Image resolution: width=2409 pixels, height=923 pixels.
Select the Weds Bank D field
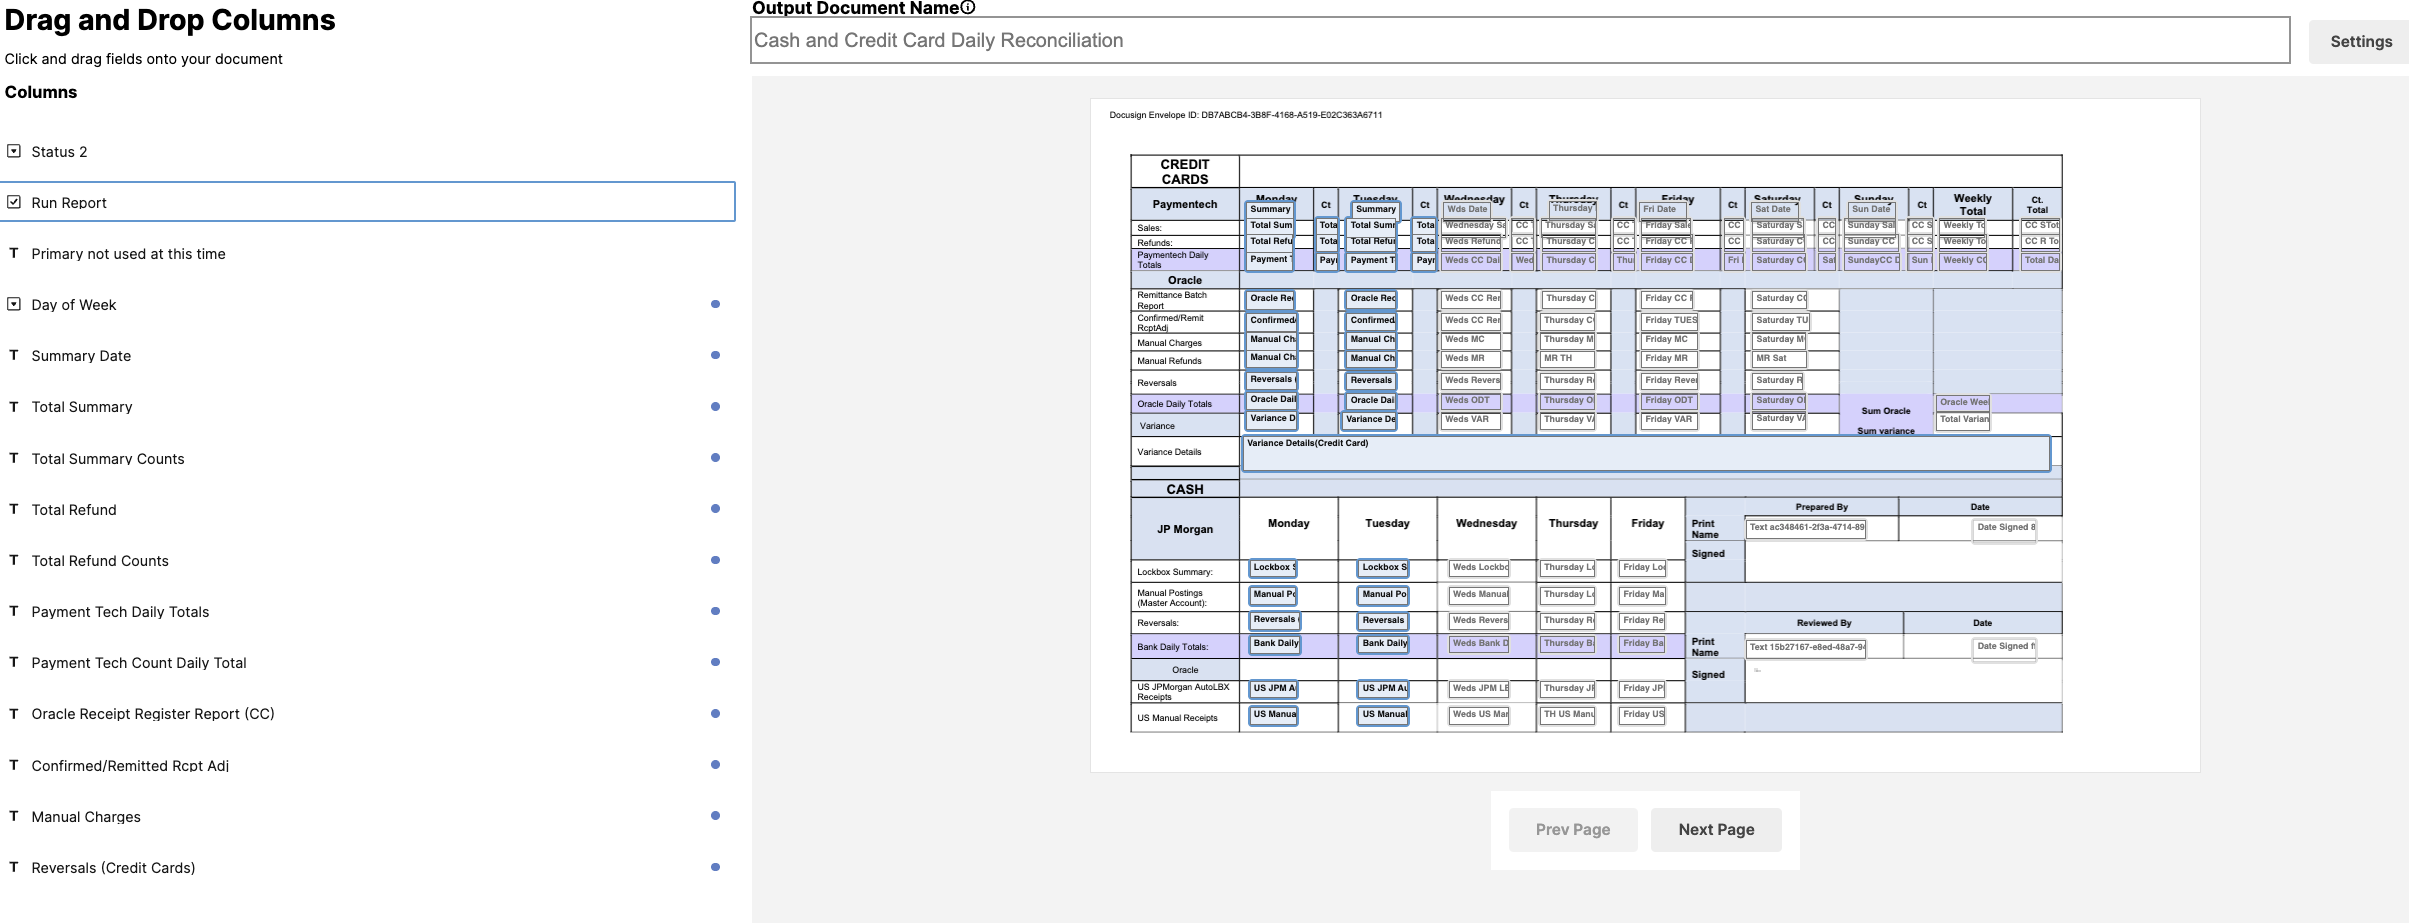click(x=1479, y=644)
